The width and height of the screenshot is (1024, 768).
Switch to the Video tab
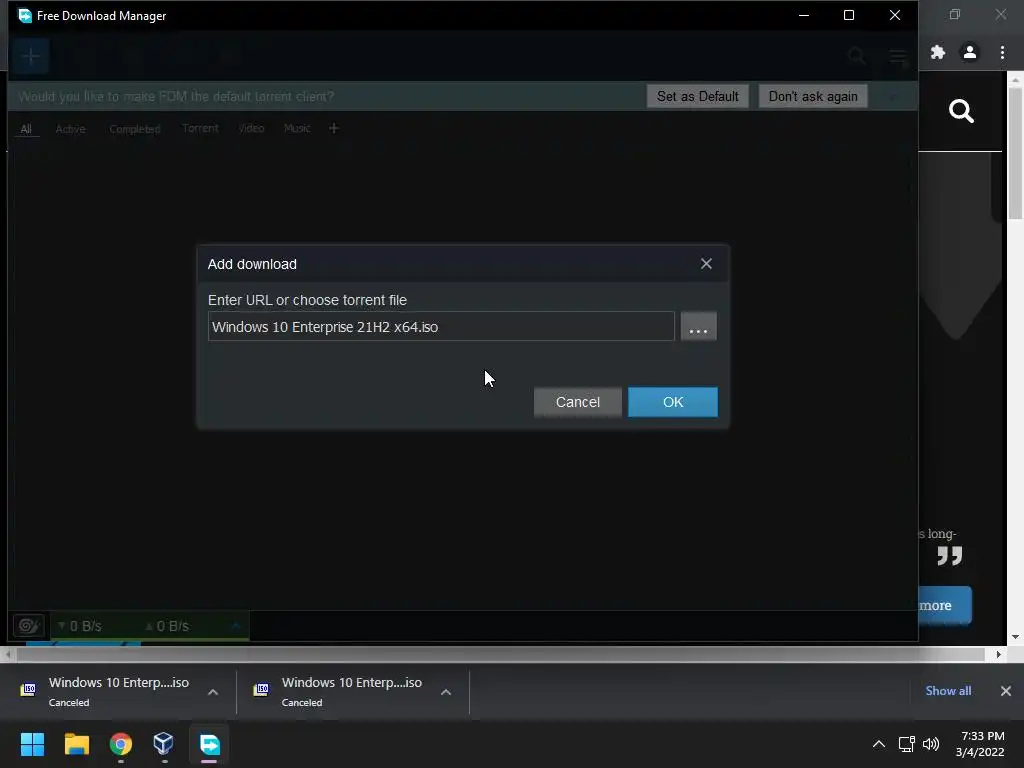(x=251, y=128)
